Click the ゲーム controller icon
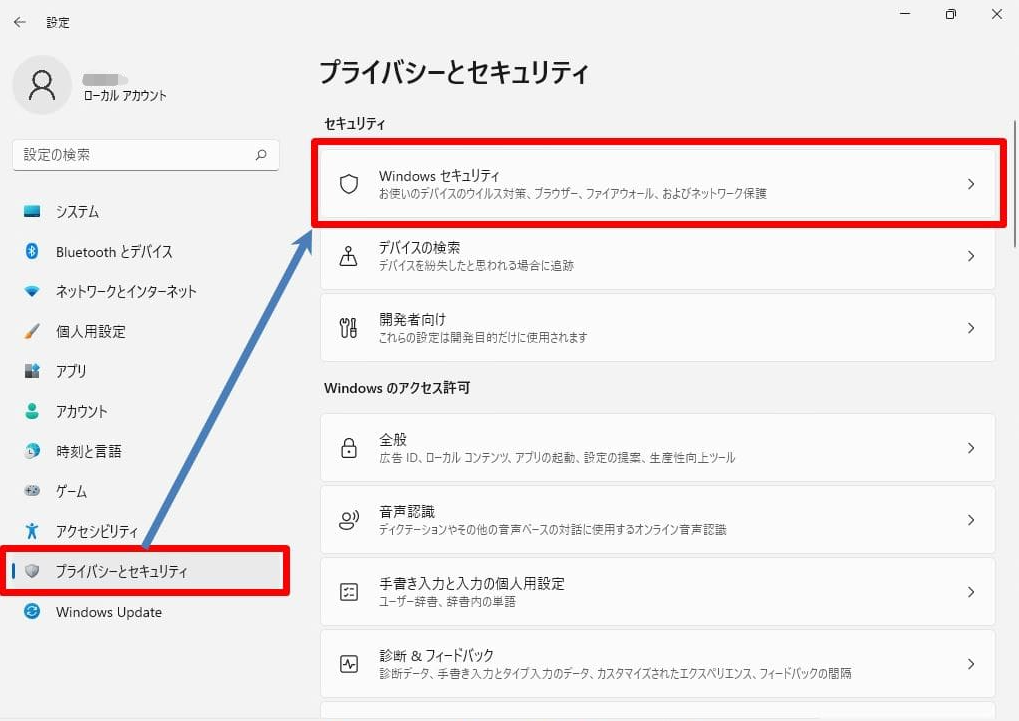This screenshot has width=1019, height=721. coord(32,491)
